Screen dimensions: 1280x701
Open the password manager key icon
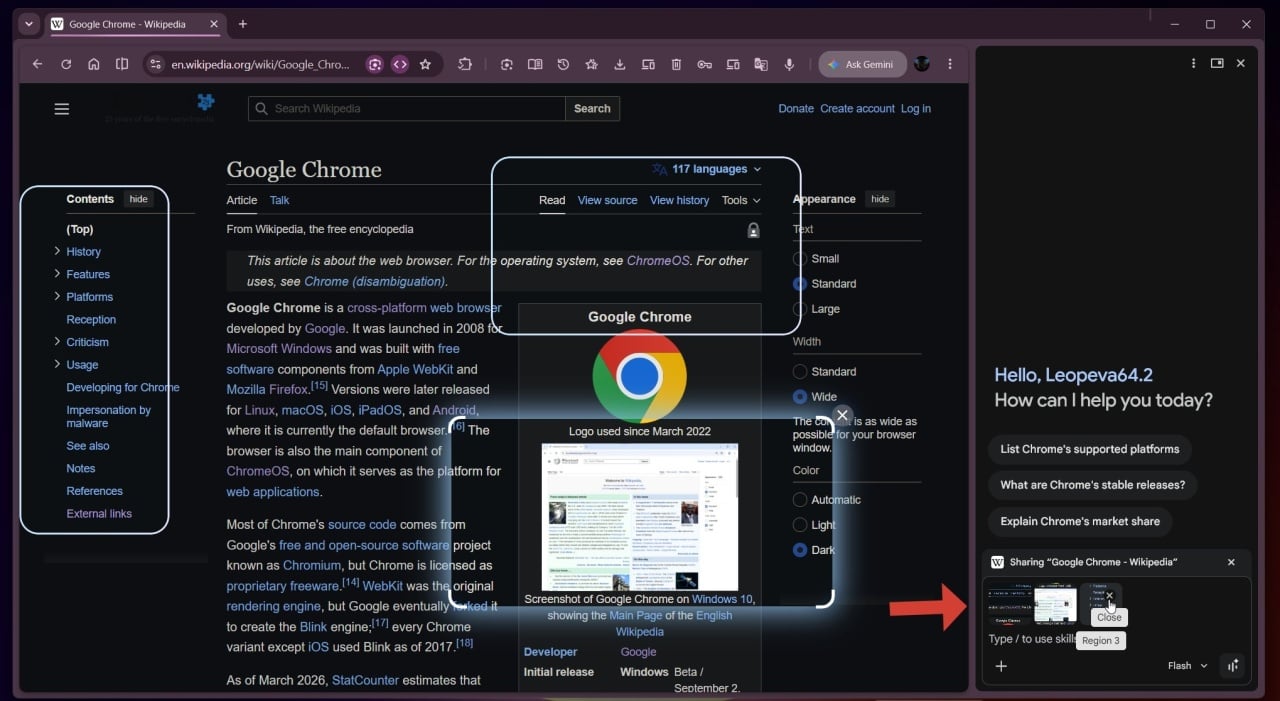tap(704, 64)
